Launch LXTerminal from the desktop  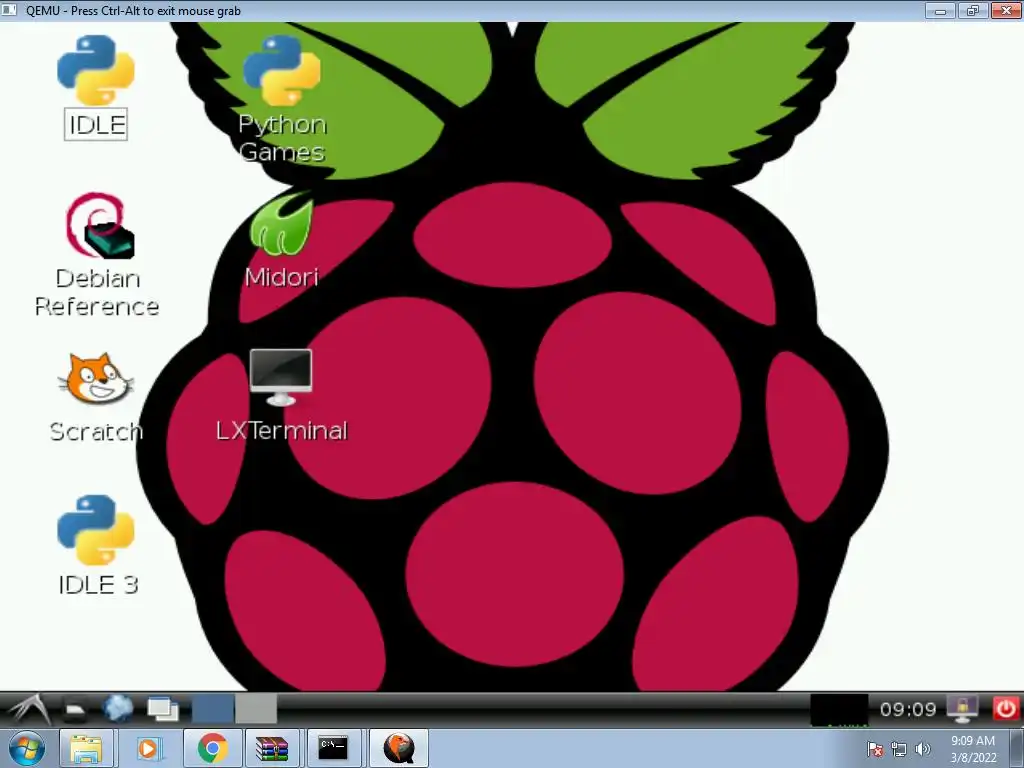click(281, 395)
